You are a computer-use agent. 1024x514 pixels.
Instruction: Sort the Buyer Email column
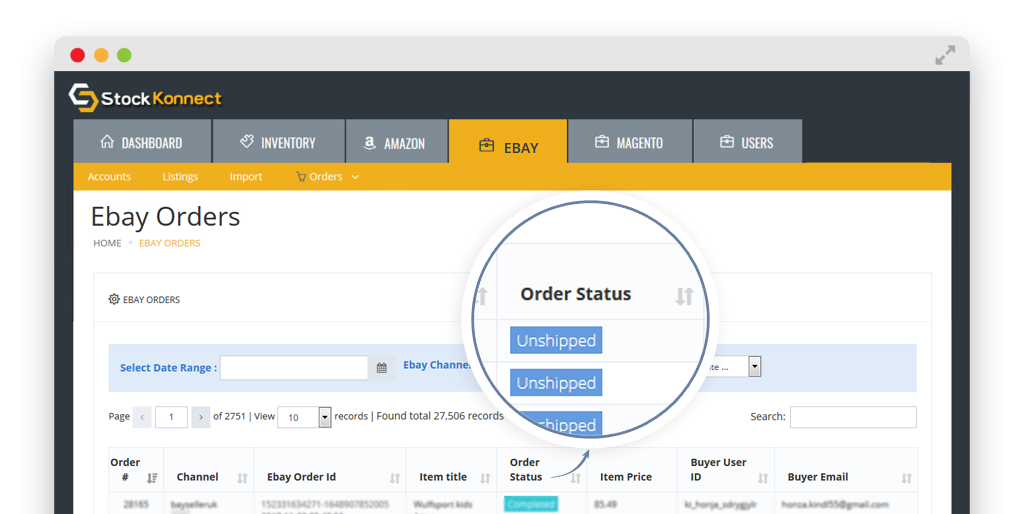(x=906, y=478)
